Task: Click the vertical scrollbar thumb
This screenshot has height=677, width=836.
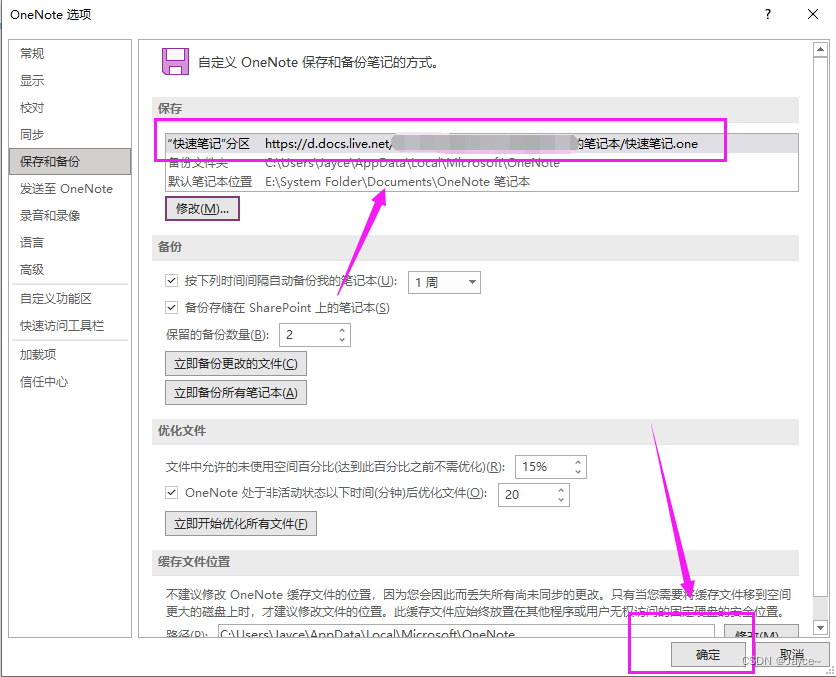Action: click(821, 326)
